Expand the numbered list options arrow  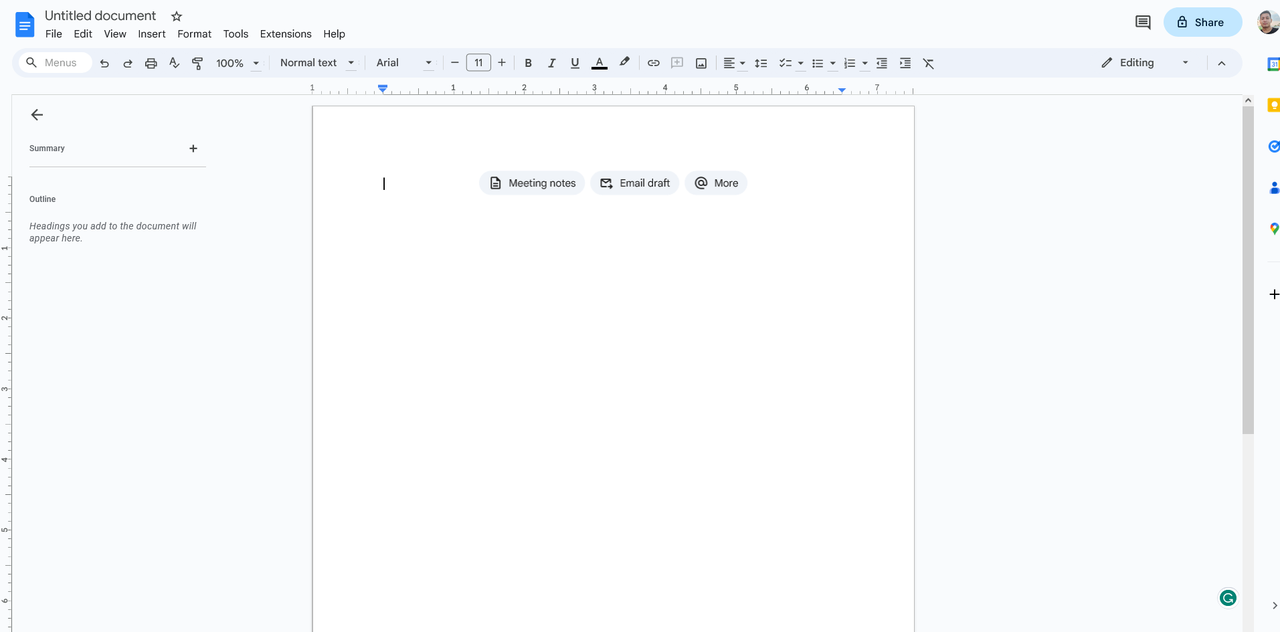(x=864, y=63)
